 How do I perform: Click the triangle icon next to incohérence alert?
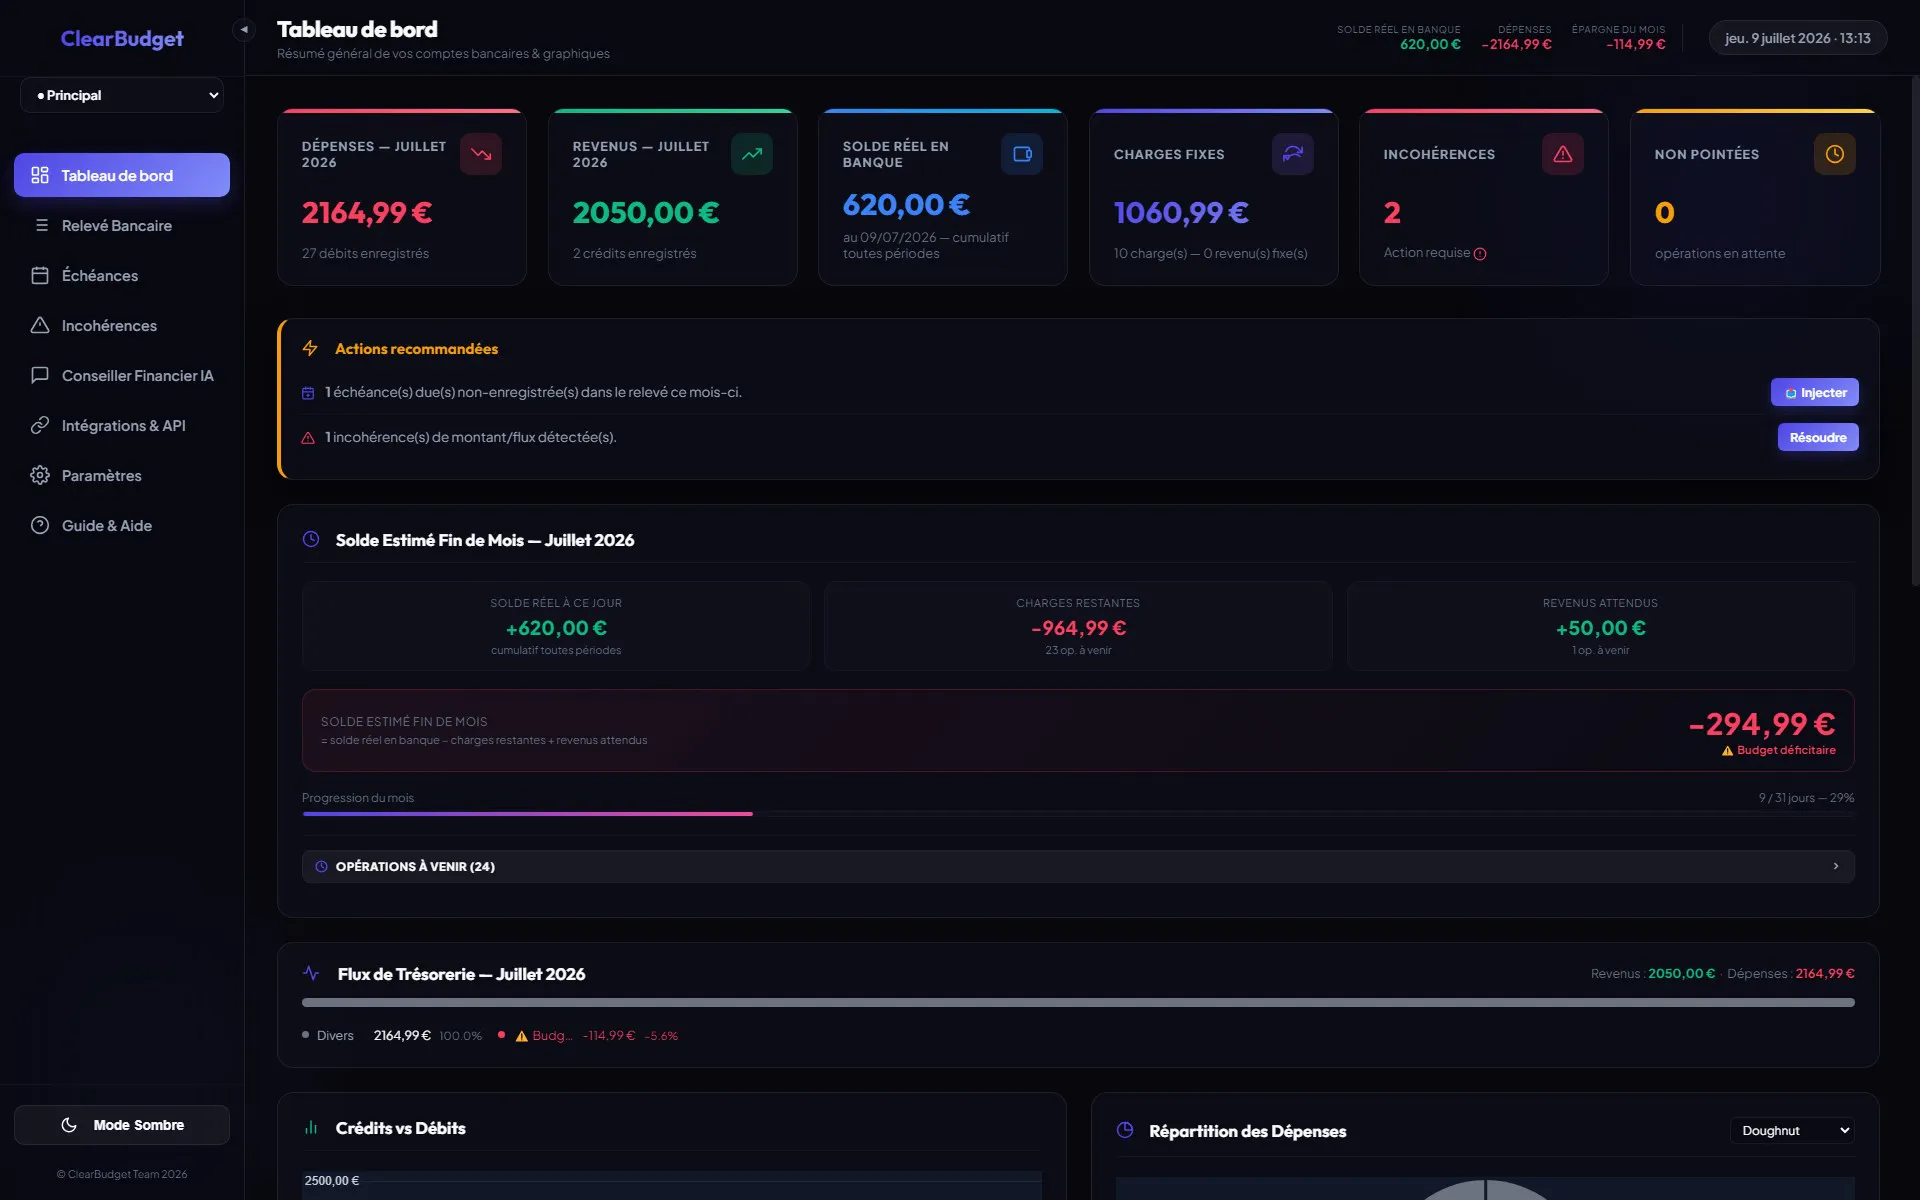[308, 438]
